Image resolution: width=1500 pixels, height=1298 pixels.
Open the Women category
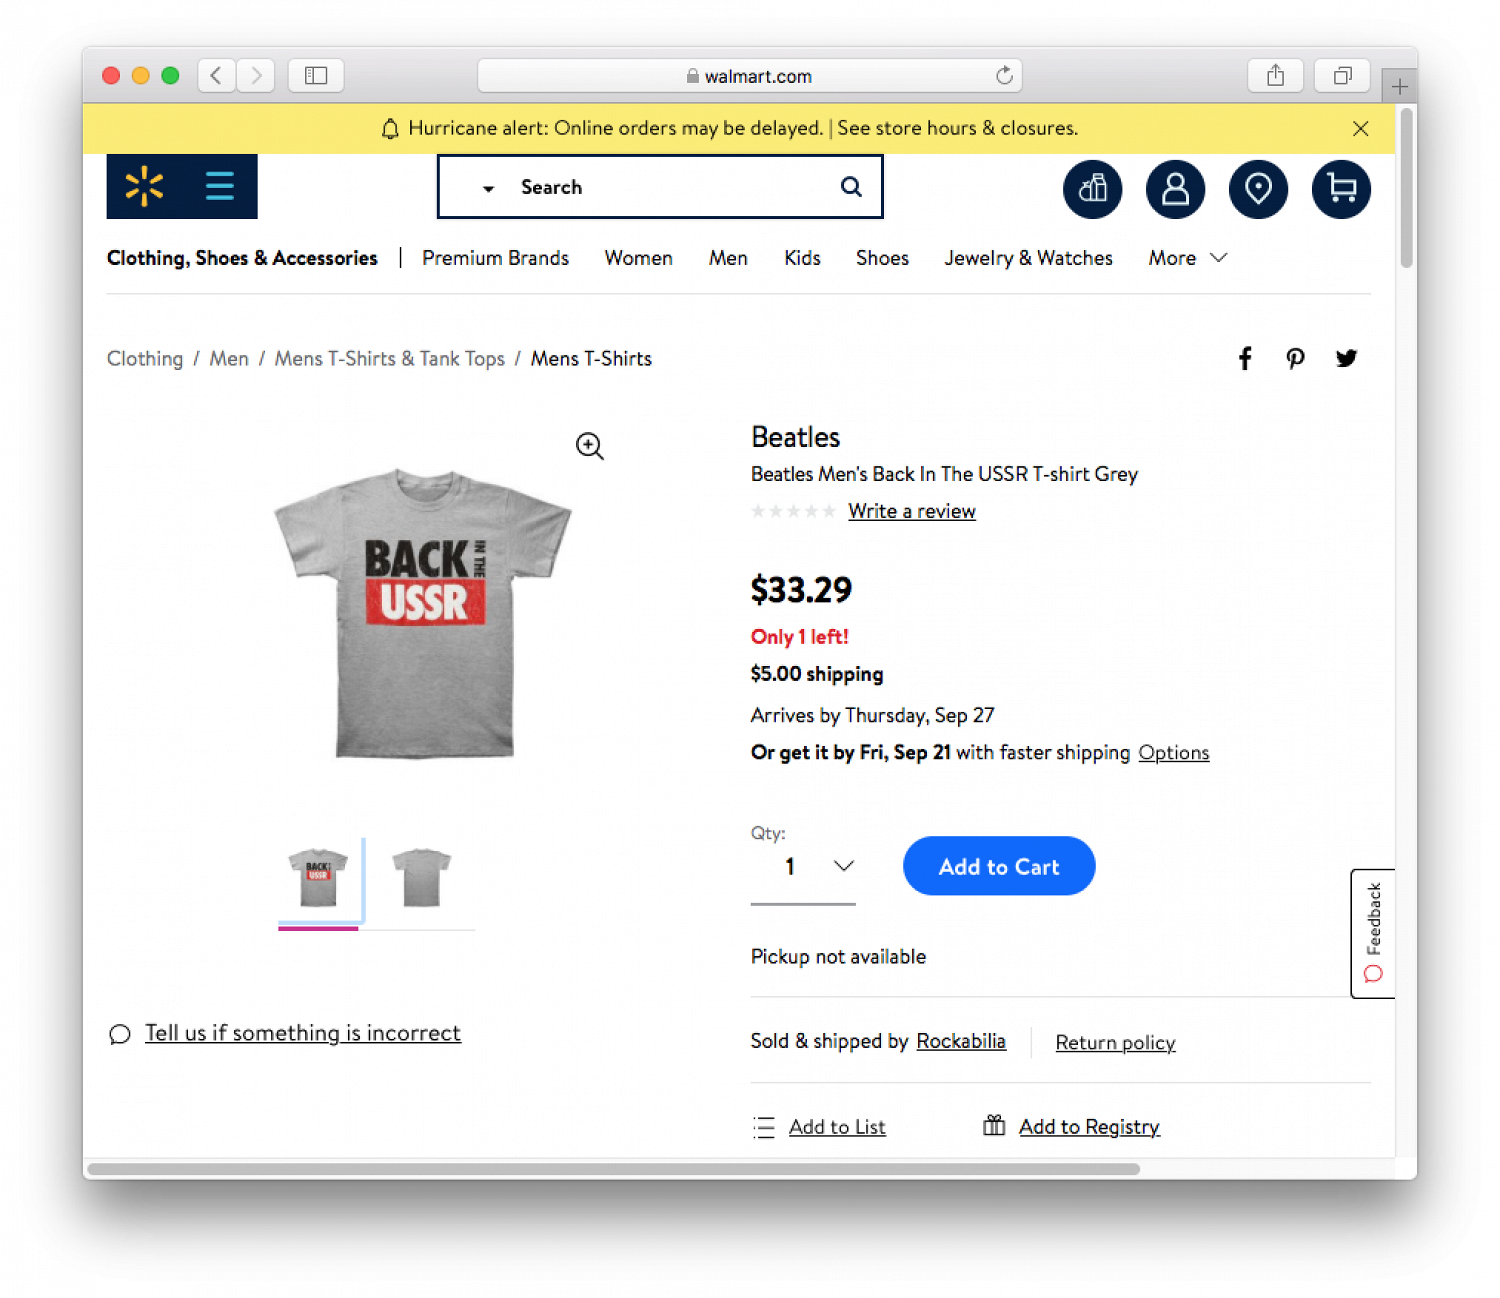click(638, 258)
